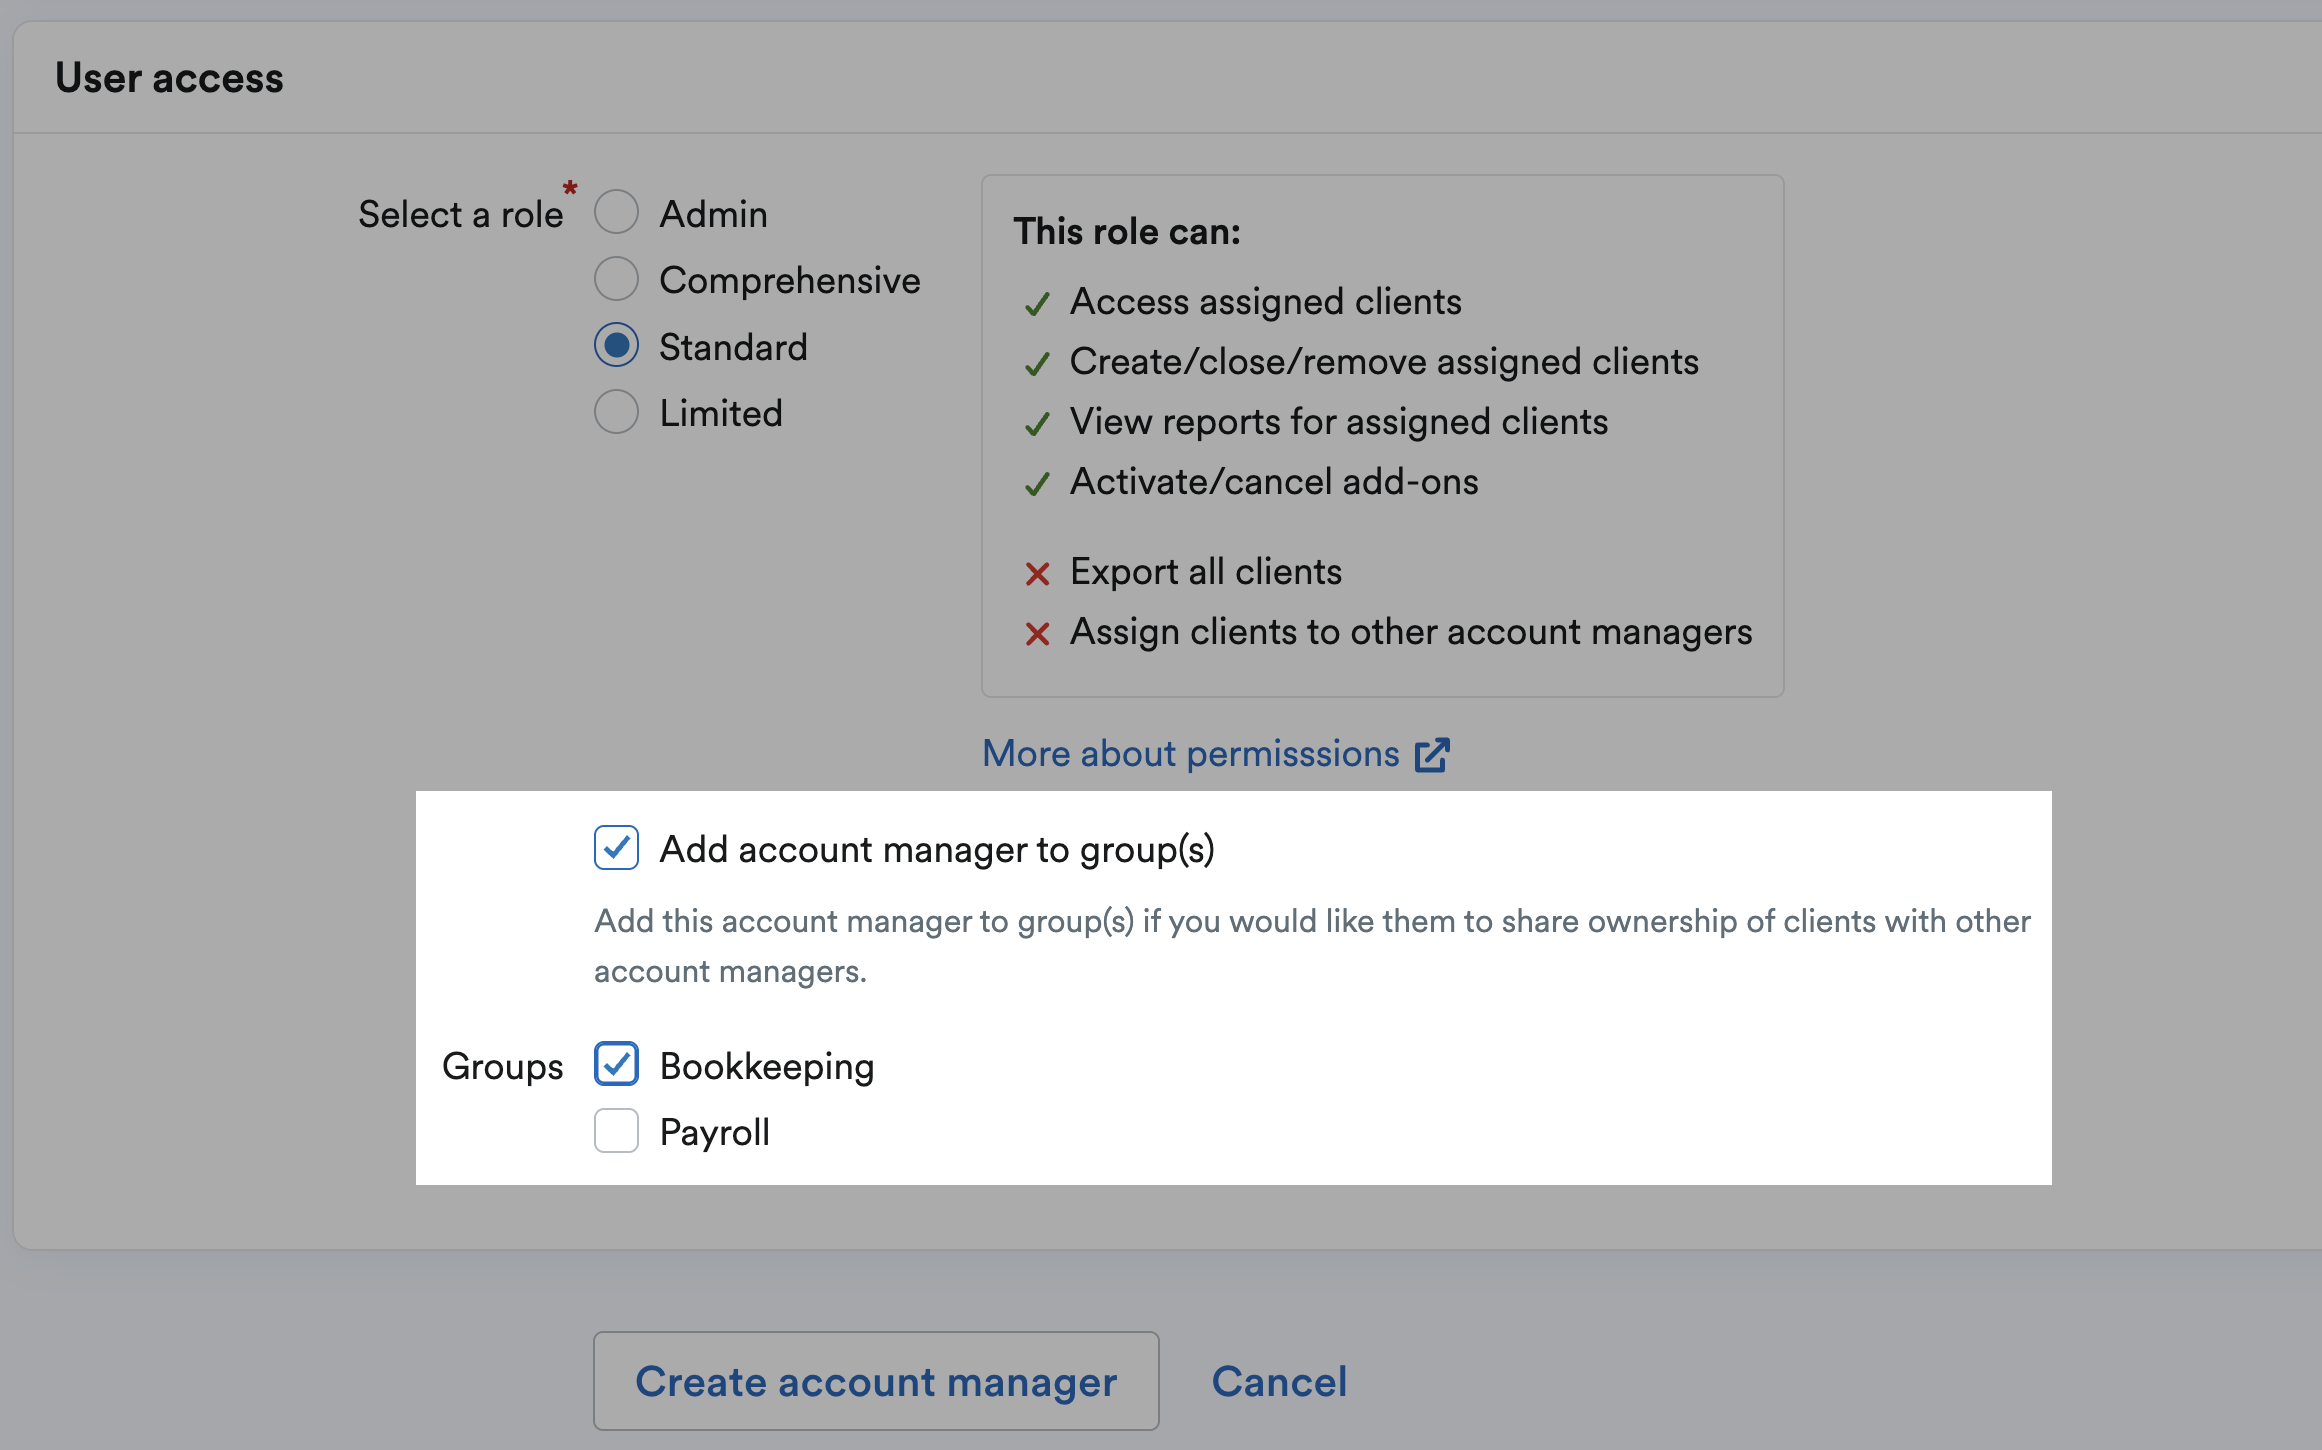Click the green check next to Access assigned clients
The height and width of the screenshot is (1450, 2322).
1037,304
